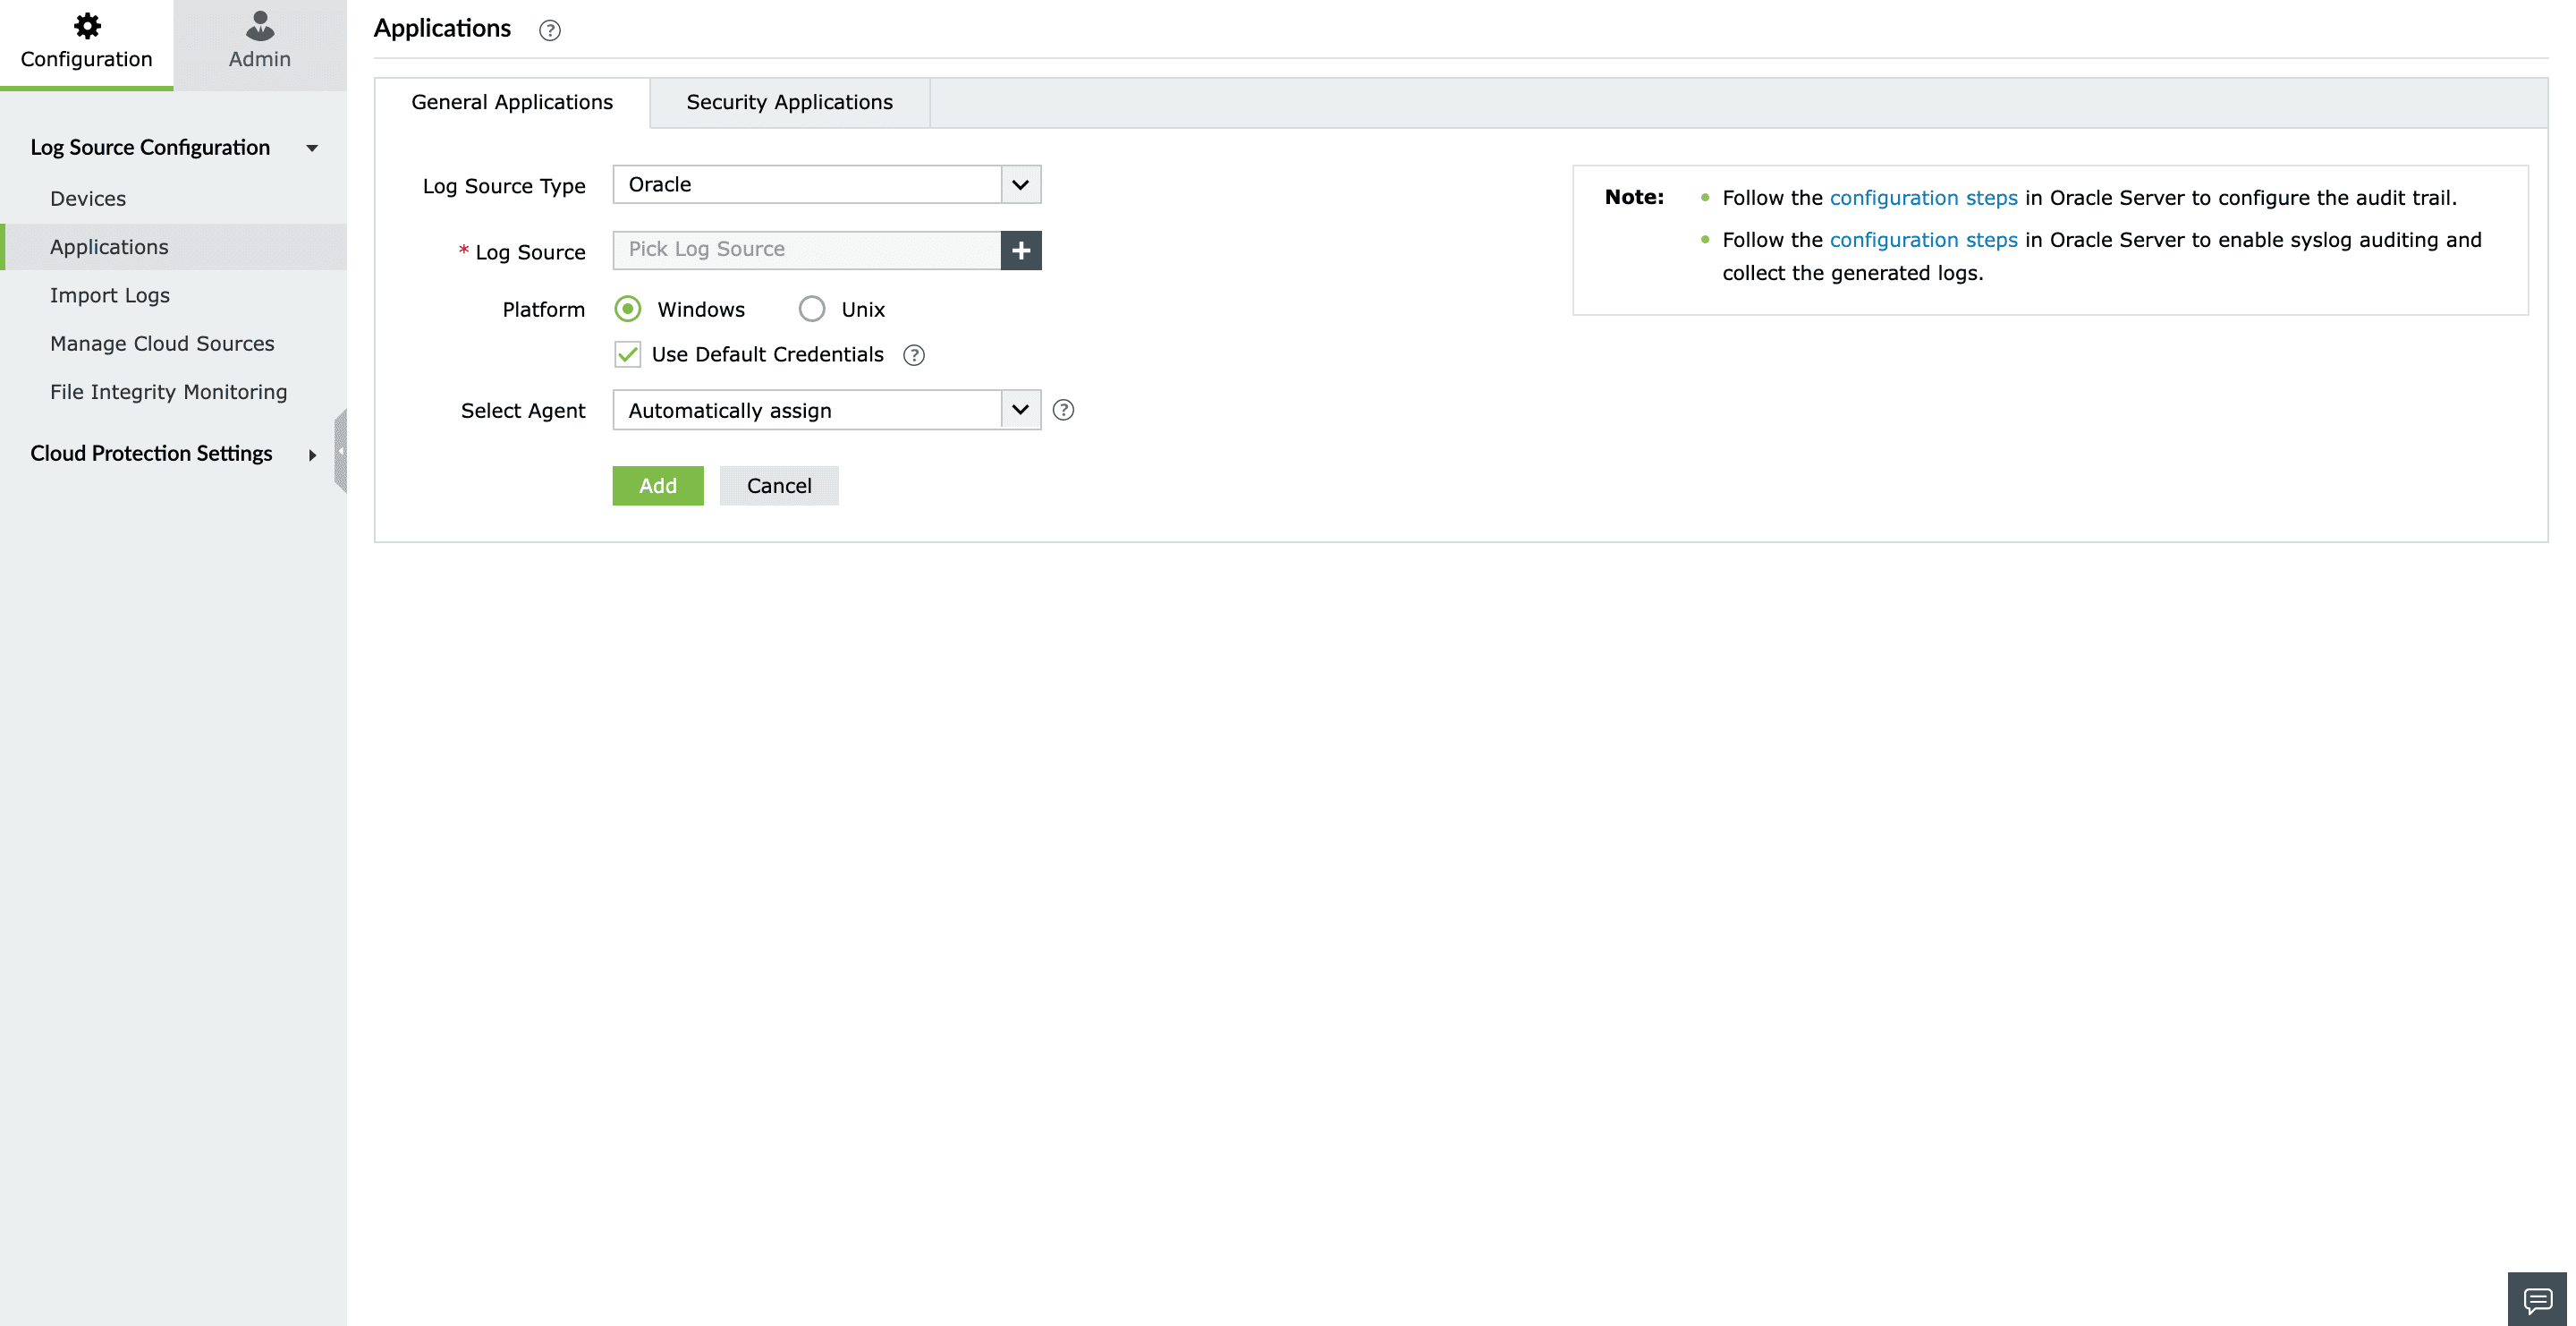Click help icon beside Applications title
Image resolution: width=2576 pixels, height=1326 pixels.
click(549, 30)
